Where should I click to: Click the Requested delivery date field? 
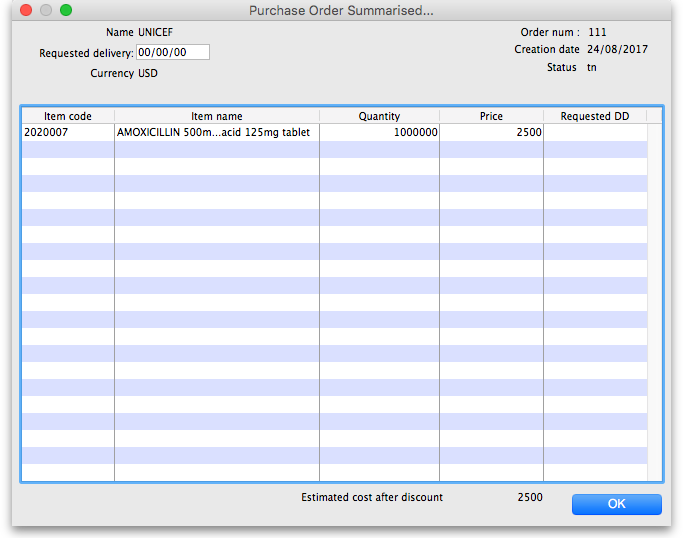click(172, 52)
